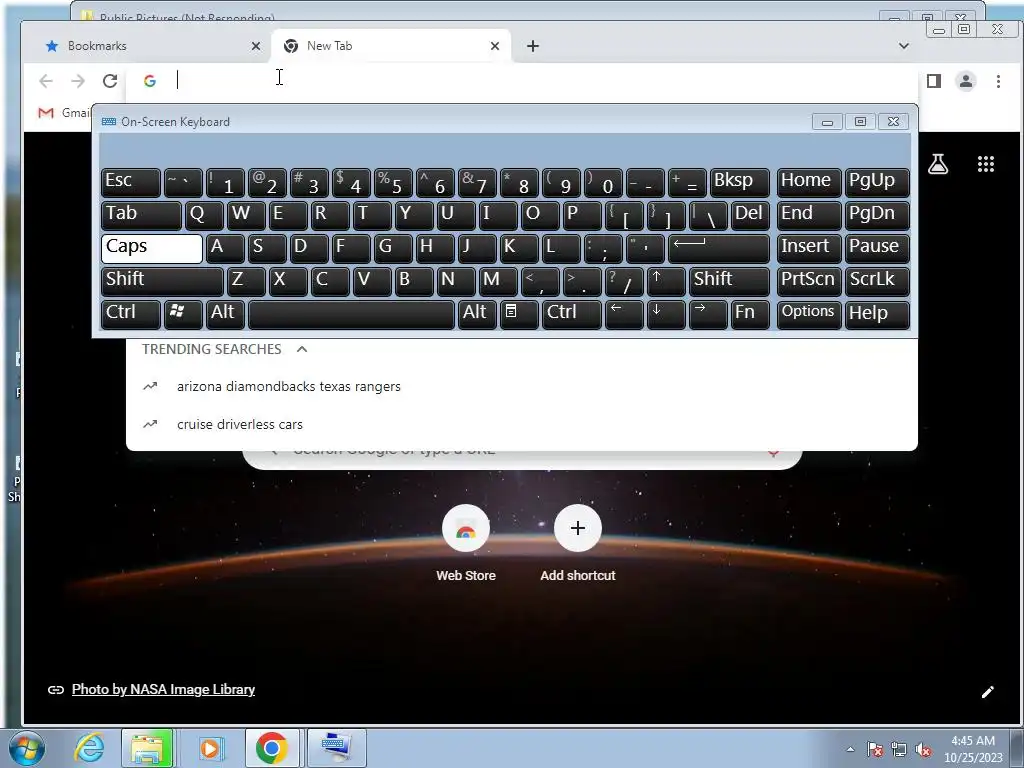The image size is (1024, 768).
Task: Close the Bookmarks tab
Action: (256, 46)
